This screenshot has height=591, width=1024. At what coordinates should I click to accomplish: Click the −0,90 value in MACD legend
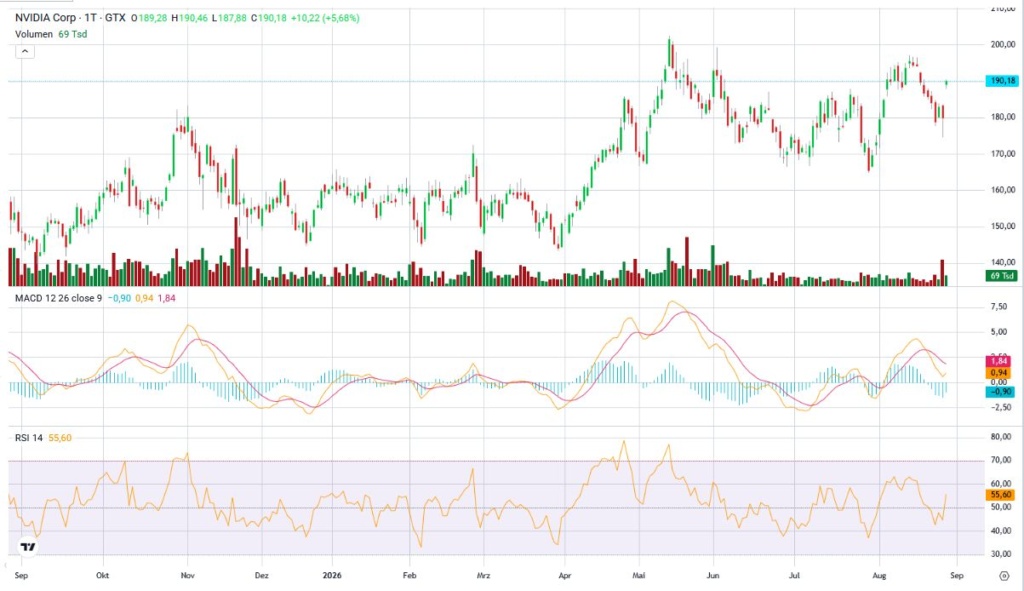(x=119, y=298)
